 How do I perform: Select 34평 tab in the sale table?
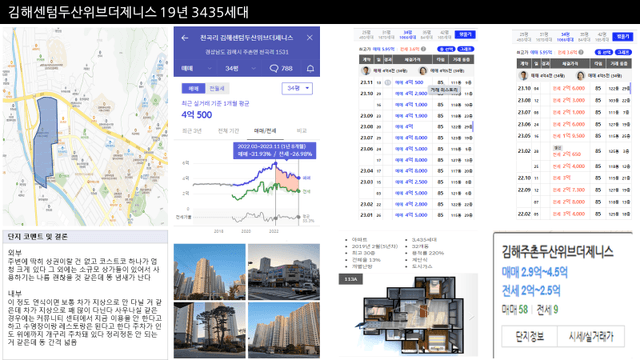407,35
